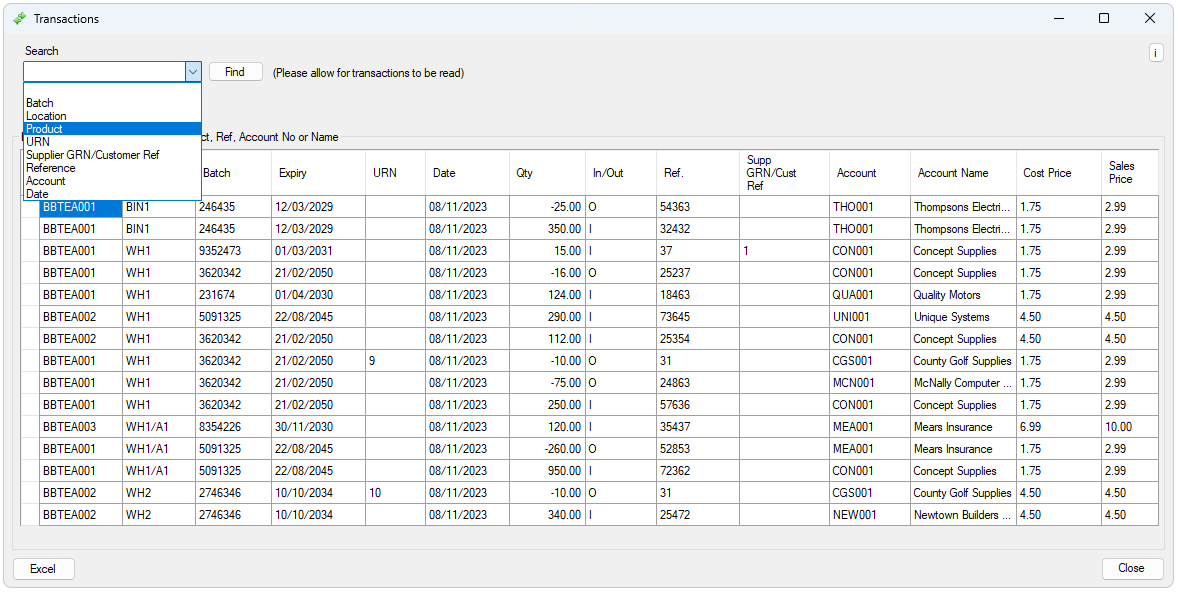The height and width of the screenshot is (592, 1178).
Task: Pick the highlighted 'Product' option
Action: tap(45, 129)
